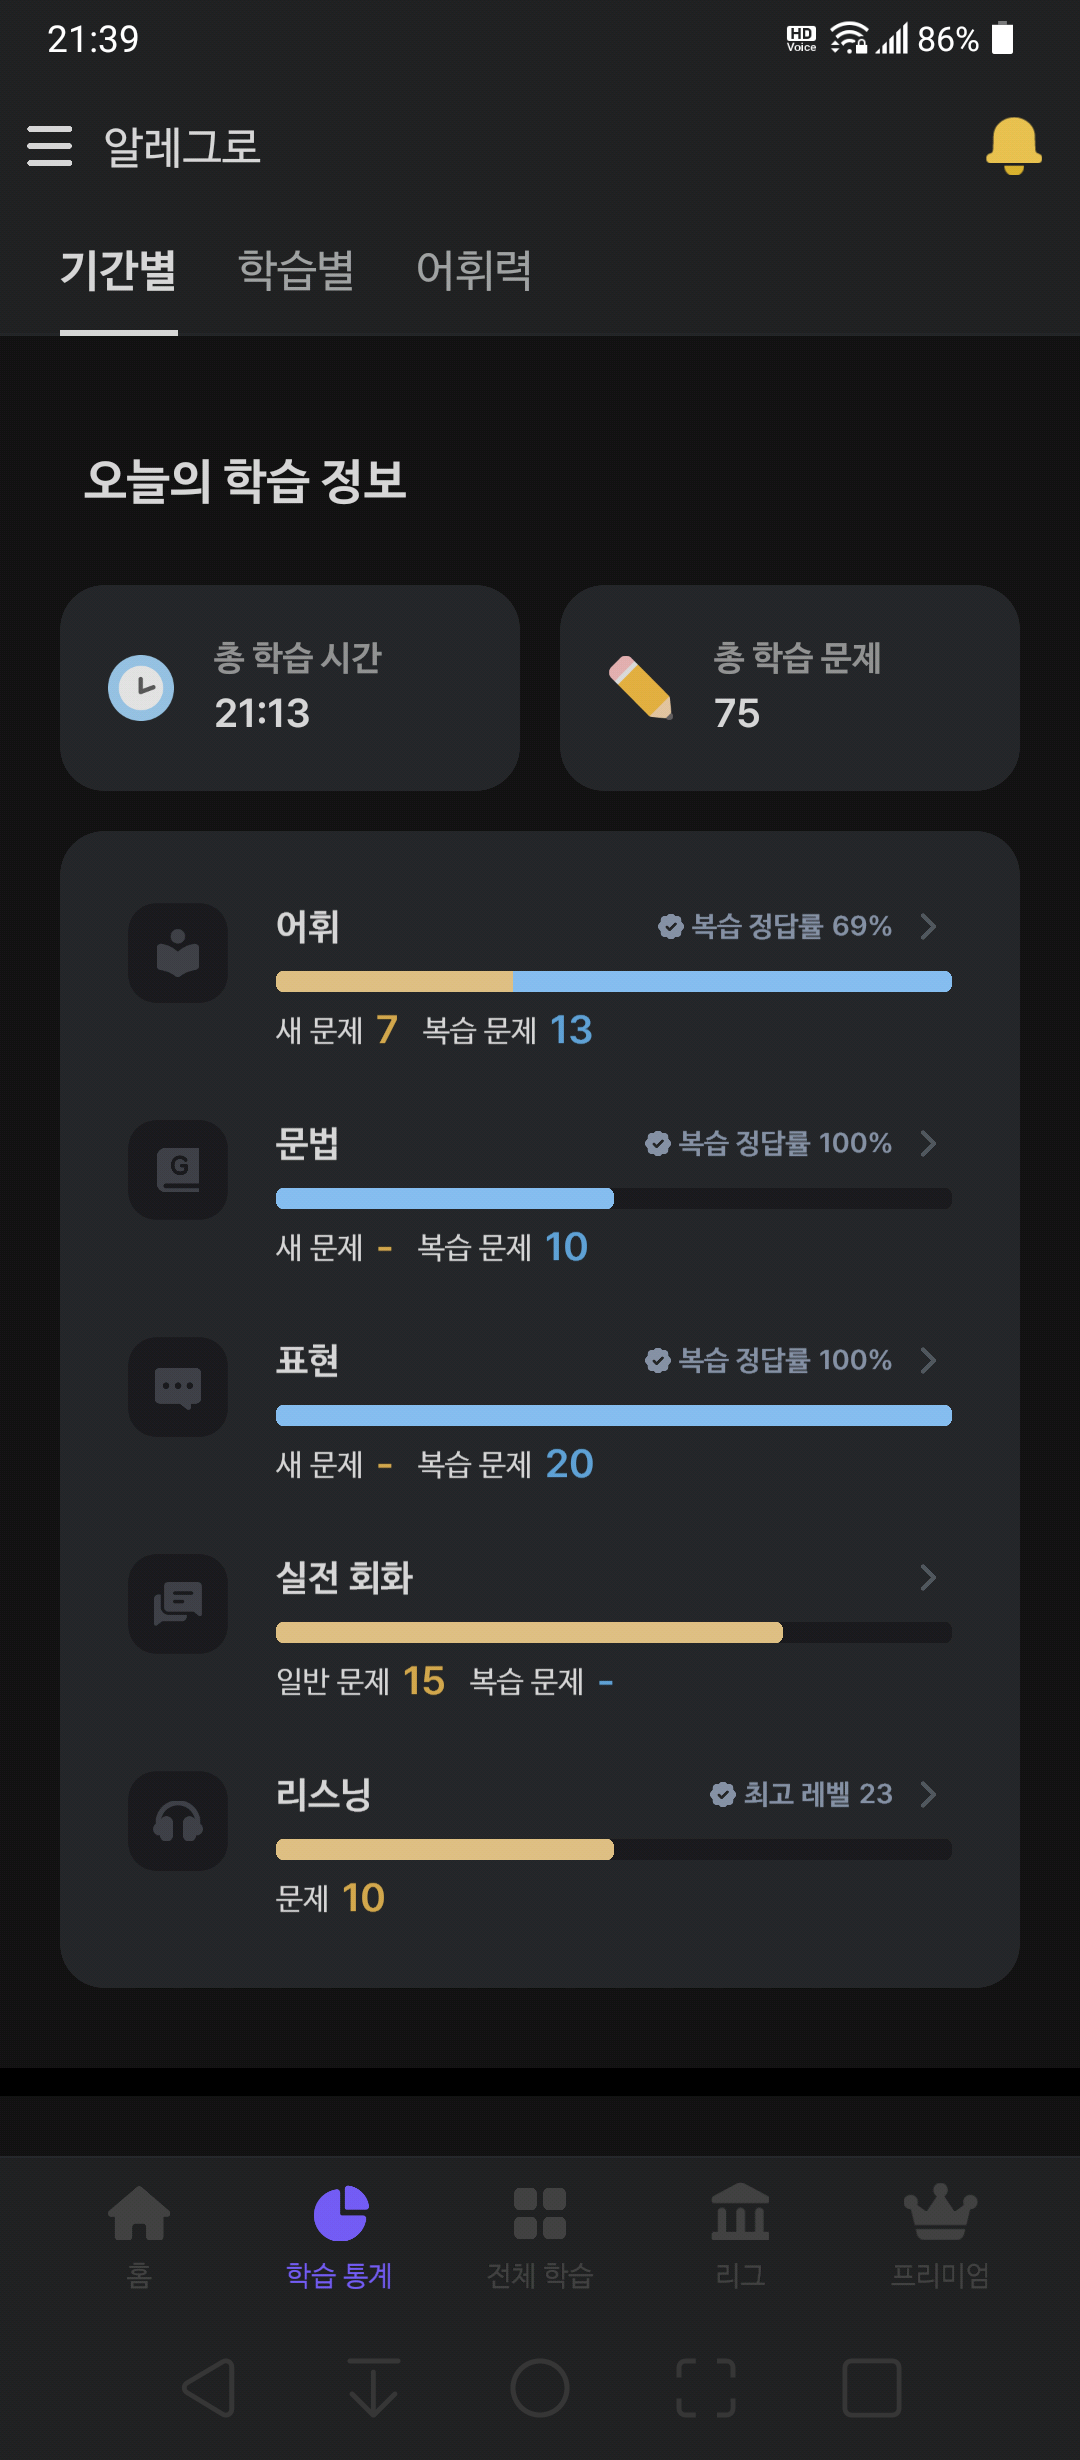Tap the yellow notification bell
1080x2460 pixels.
(x=1013, y=146)
